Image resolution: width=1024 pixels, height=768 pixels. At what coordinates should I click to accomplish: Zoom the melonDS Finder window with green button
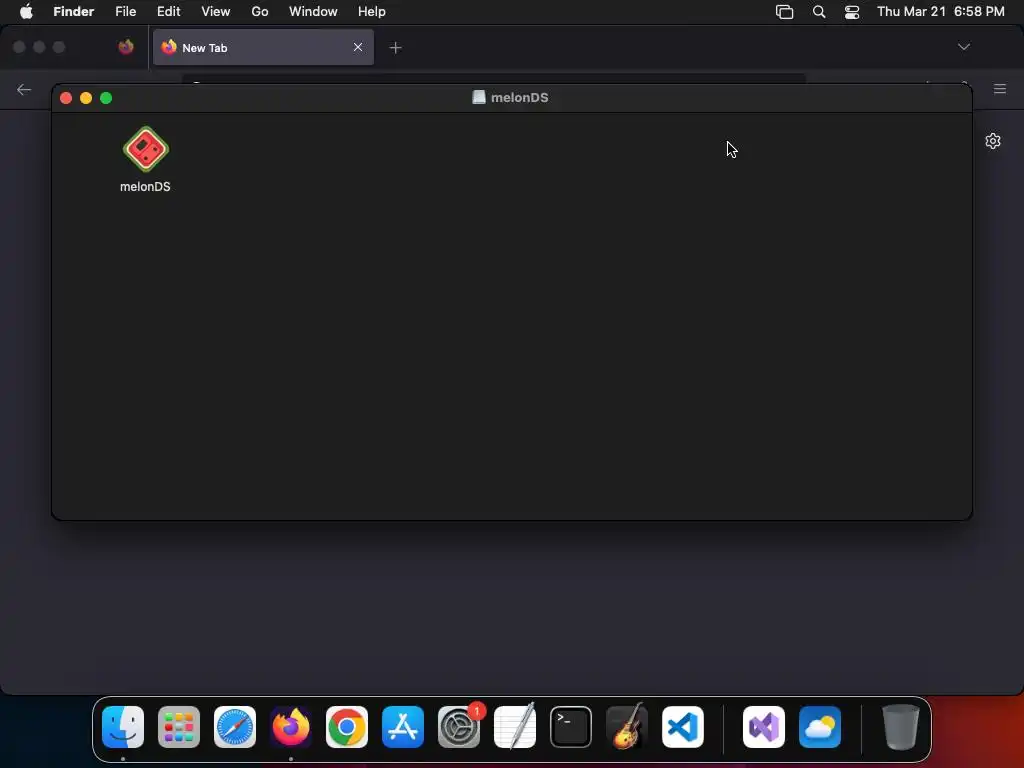106,98
